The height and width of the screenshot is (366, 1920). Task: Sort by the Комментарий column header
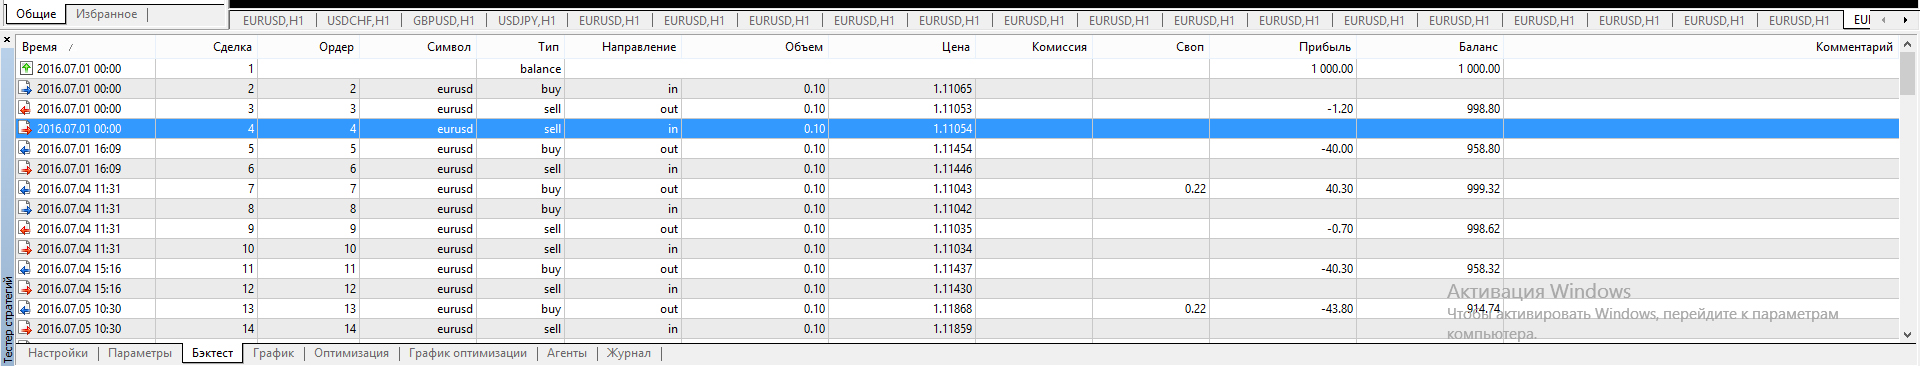tap(1701, 47)
